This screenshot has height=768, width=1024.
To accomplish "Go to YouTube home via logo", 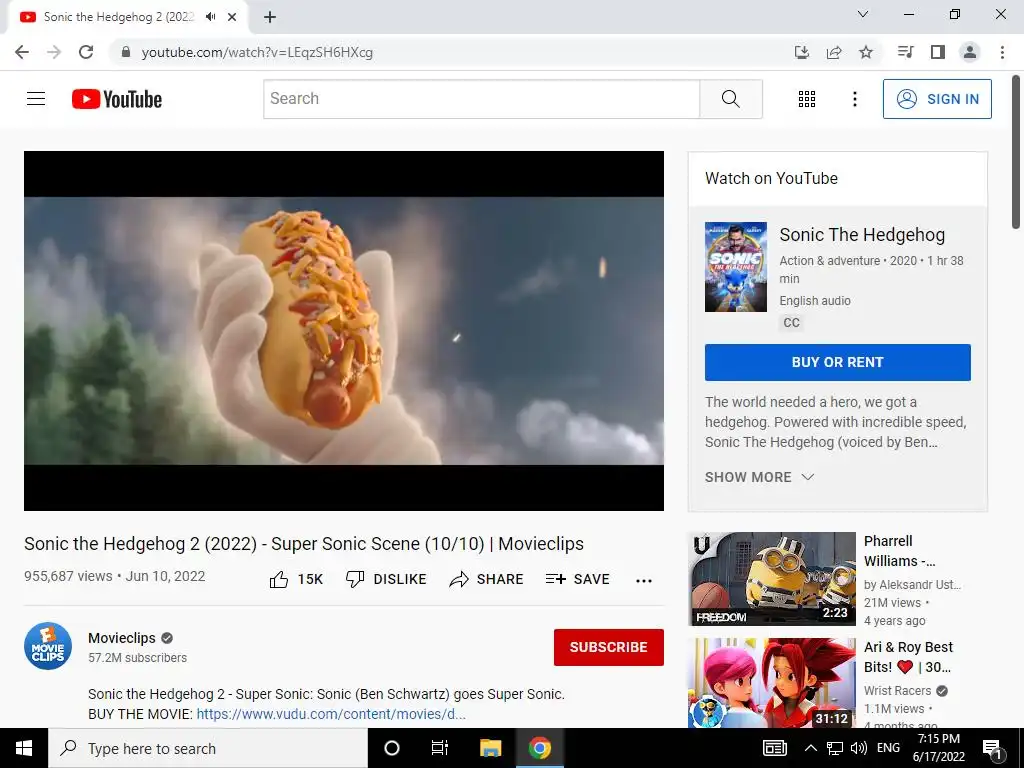I will click(x=117, y=99).
